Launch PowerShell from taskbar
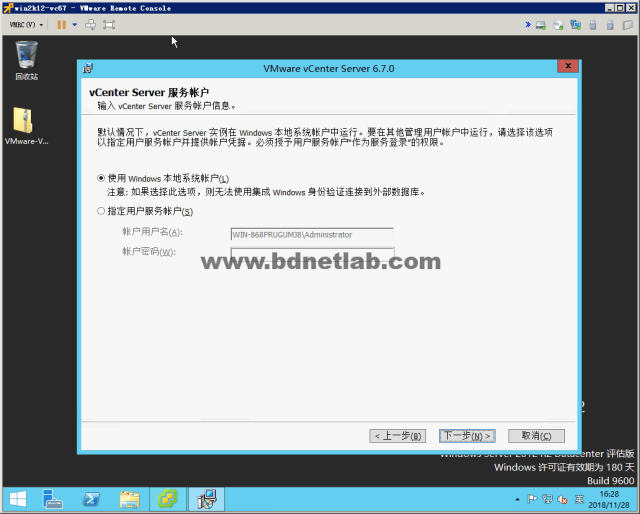 [x=91, y=499]
